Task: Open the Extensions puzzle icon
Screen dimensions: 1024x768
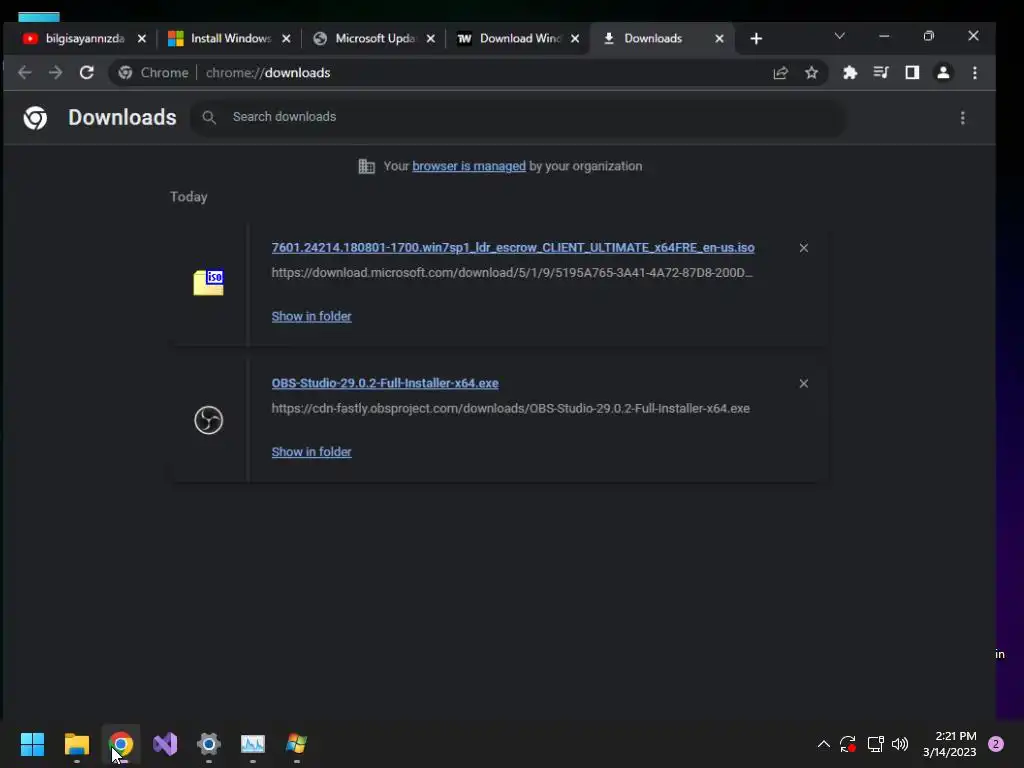Action: (x=850, y=72)
